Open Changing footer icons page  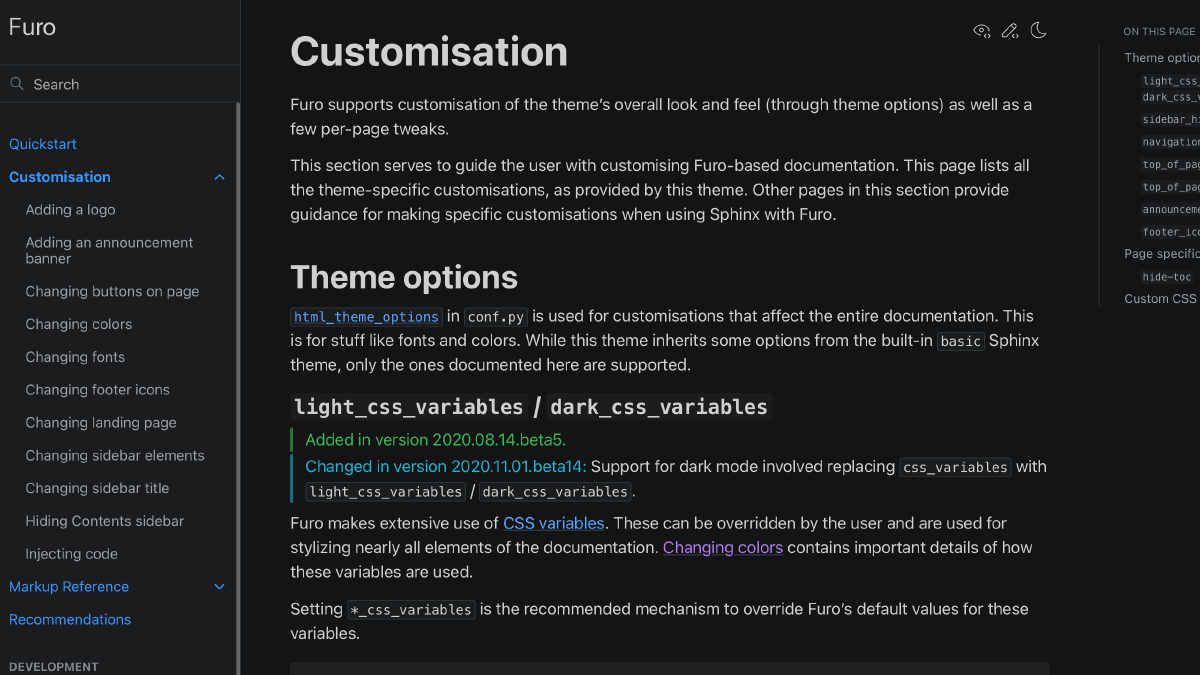pyautogui.click(x=98, y=390)
